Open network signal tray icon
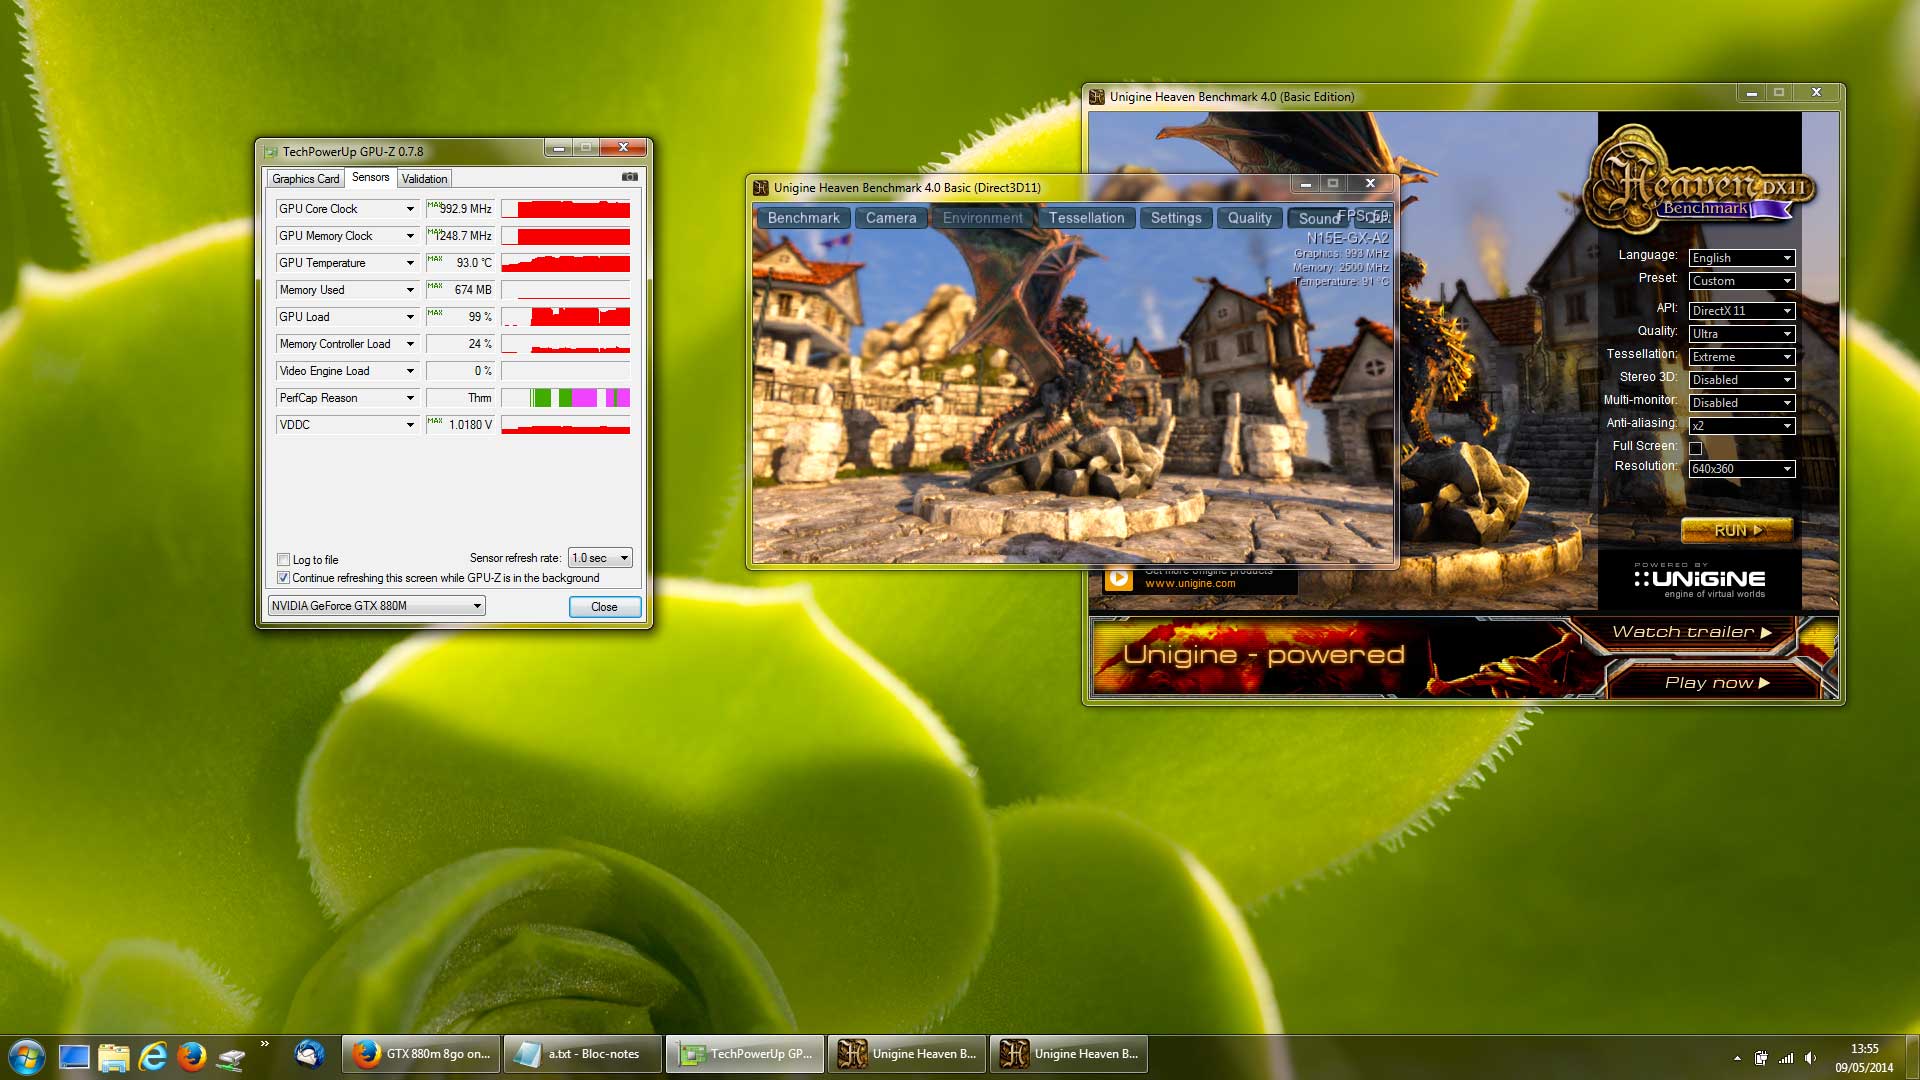Image resolution: width=1920 pixels, height=1080 pixels. (x=1786, y=1058)
